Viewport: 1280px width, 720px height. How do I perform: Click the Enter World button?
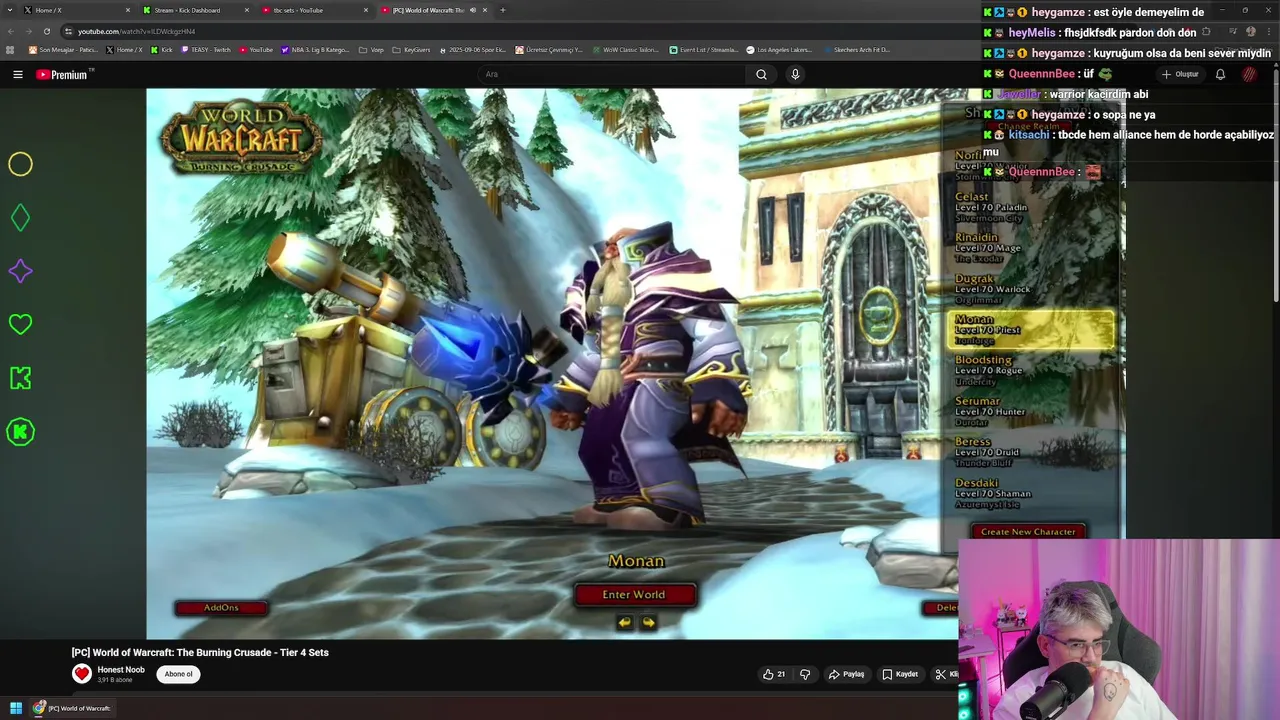coord(633,595)
